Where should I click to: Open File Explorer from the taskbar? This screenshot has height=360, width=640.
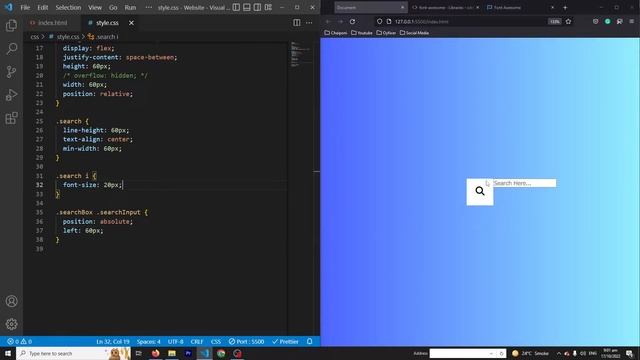(x=172, y=353)
